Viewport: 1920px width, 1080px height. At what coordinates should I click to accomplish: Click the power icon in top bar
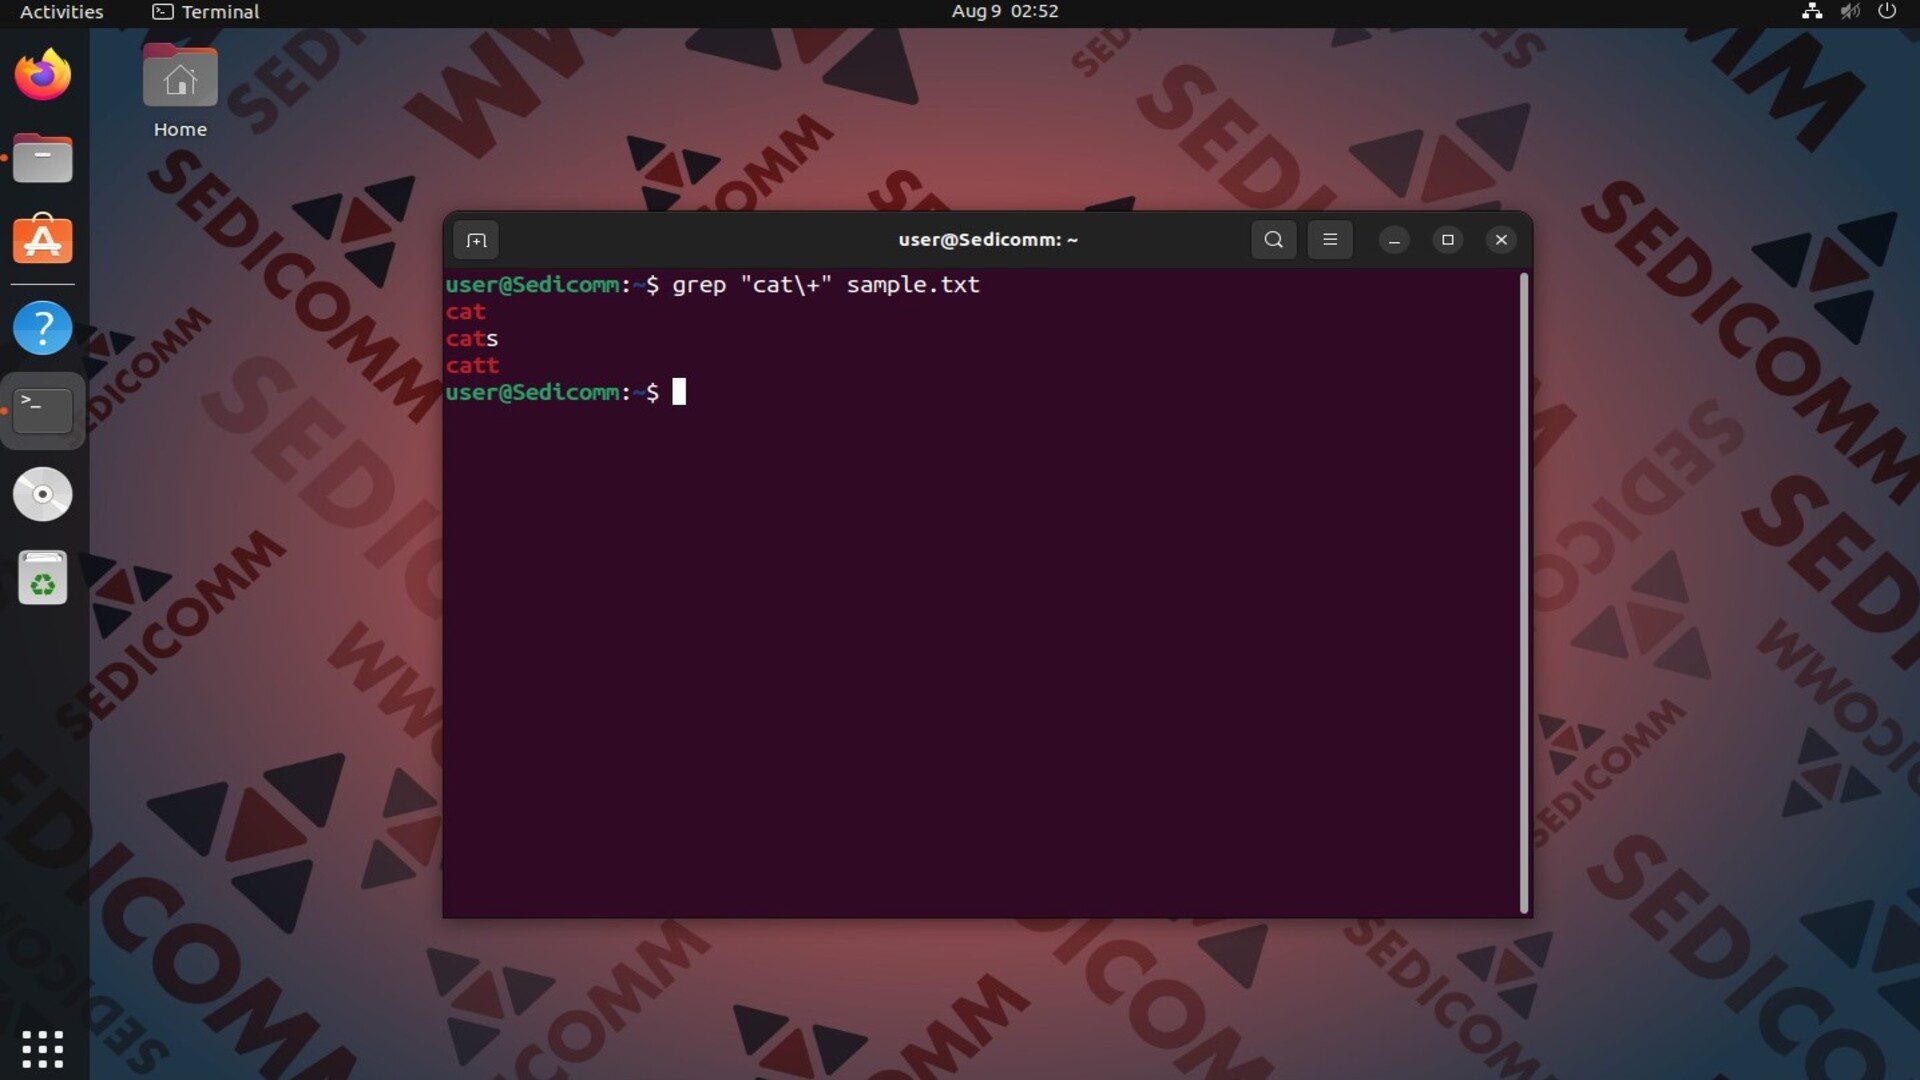(x=1887, y=12)
